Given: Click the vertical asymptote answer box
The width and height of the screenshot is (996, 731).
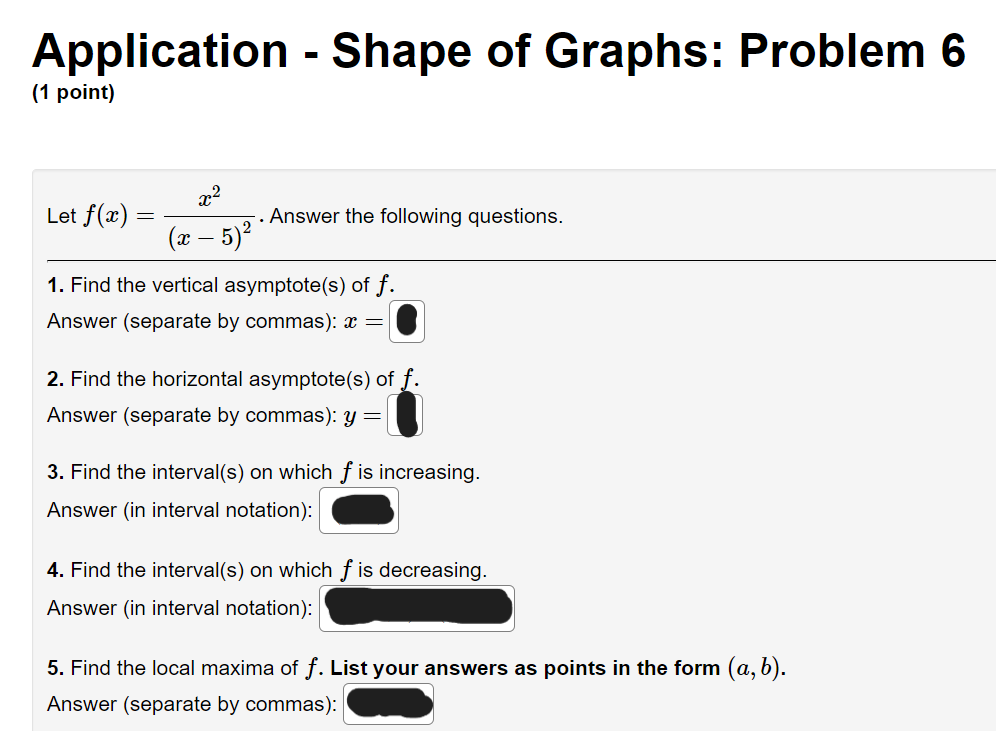Looking at the screenshot, I should tap(406, 321).
